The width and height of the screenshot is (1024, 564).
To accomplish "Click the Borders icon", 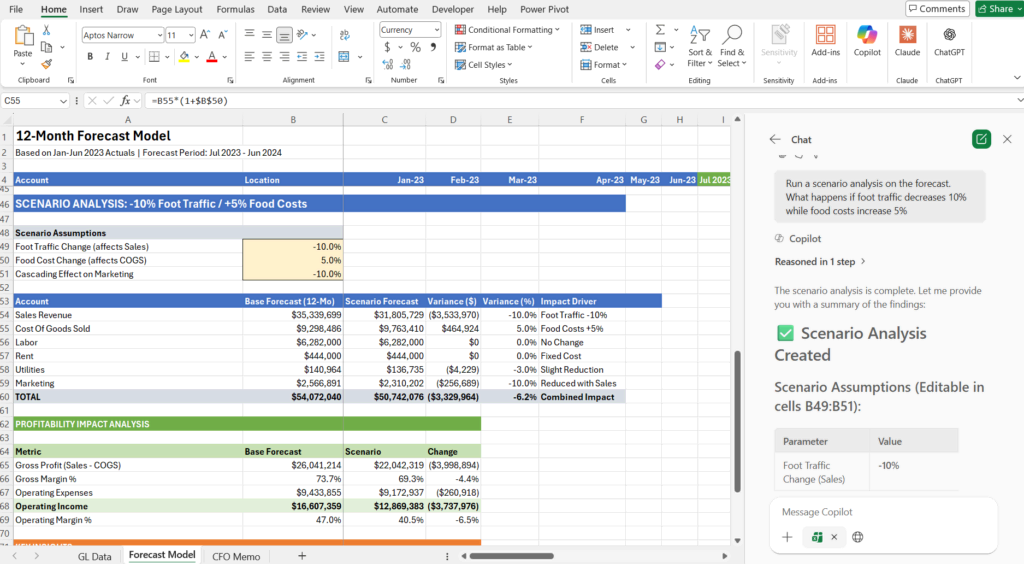I will pyautogui.click(x=154, y=57).
